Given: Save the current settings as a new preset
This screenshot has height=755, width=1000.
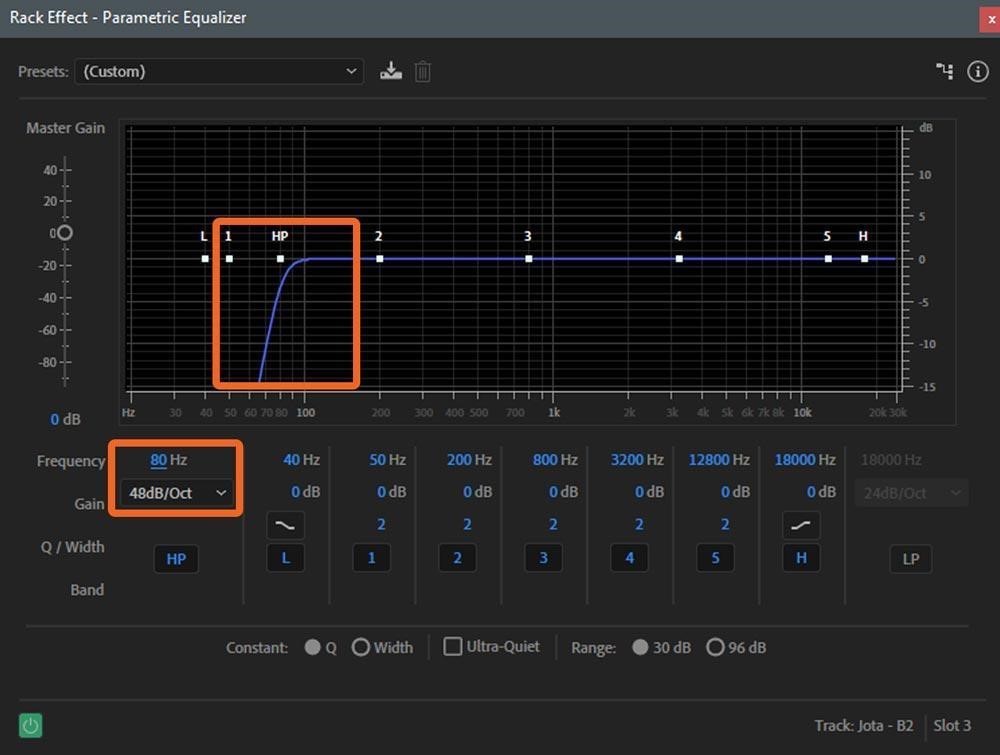Looking at the screenshot, I should pyautogui.click(x=390, y=71).
